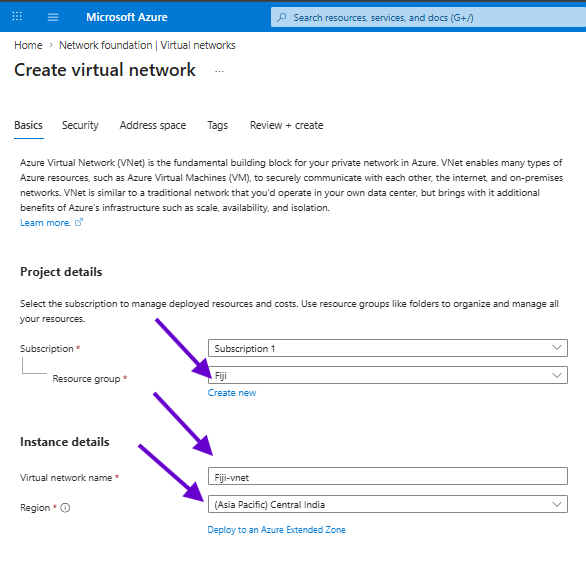The image size is (586, 568).
Task: Click the search magnifier icon
Action: 282,17
